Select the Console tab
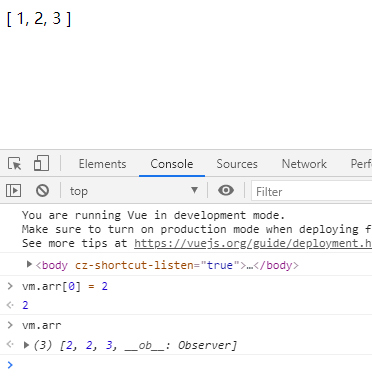 [x=172, y=164]
